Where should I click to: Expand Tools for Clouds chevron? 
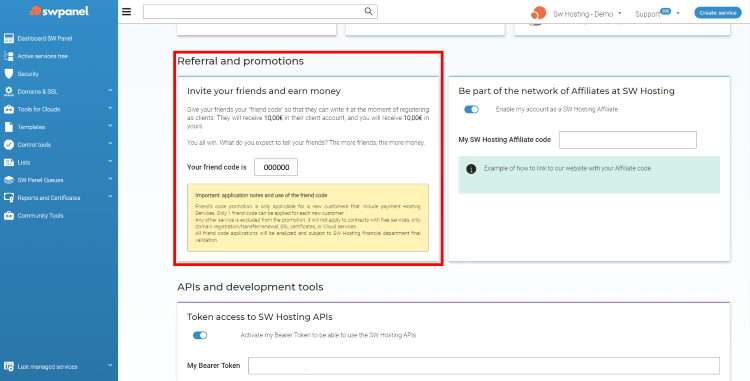pyautogui.click(x=110, y=108)
